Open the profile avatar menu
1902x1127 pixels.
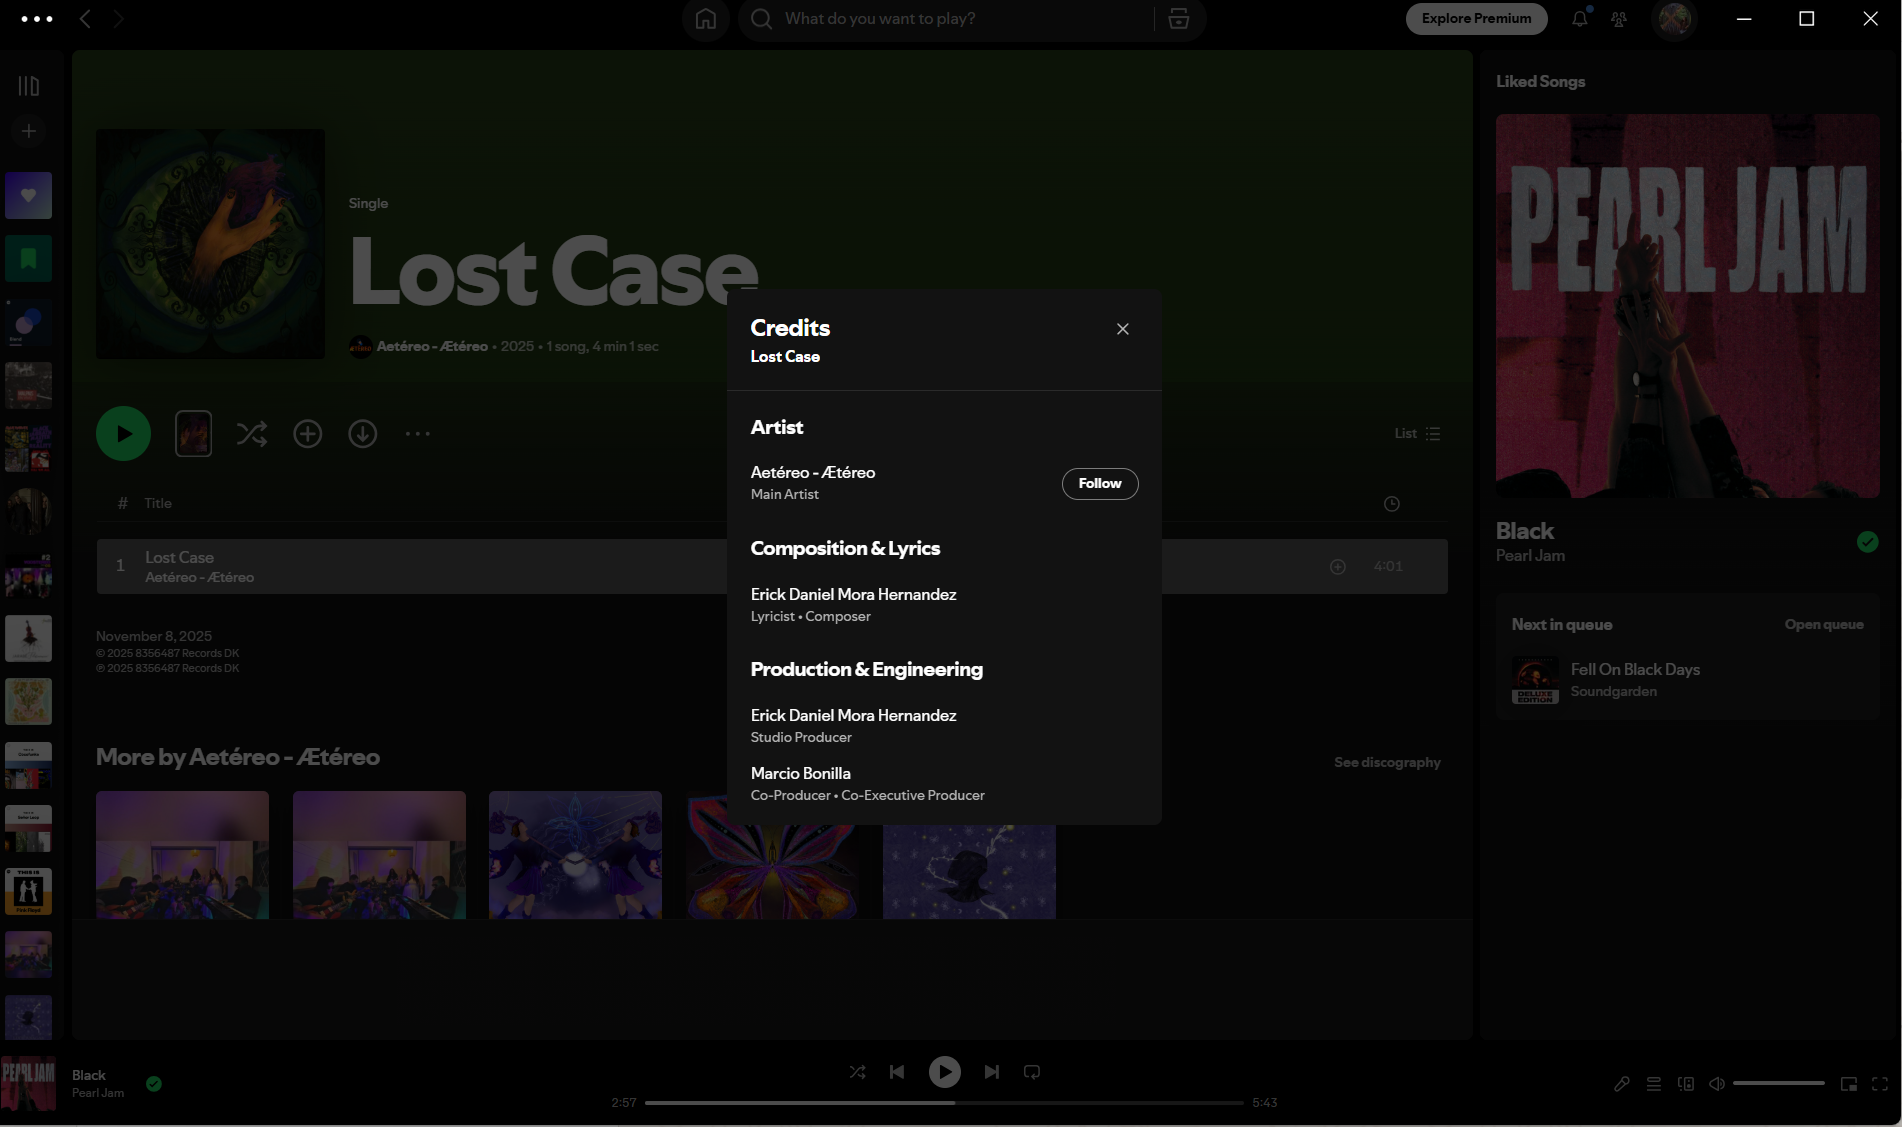(1675, 19)
